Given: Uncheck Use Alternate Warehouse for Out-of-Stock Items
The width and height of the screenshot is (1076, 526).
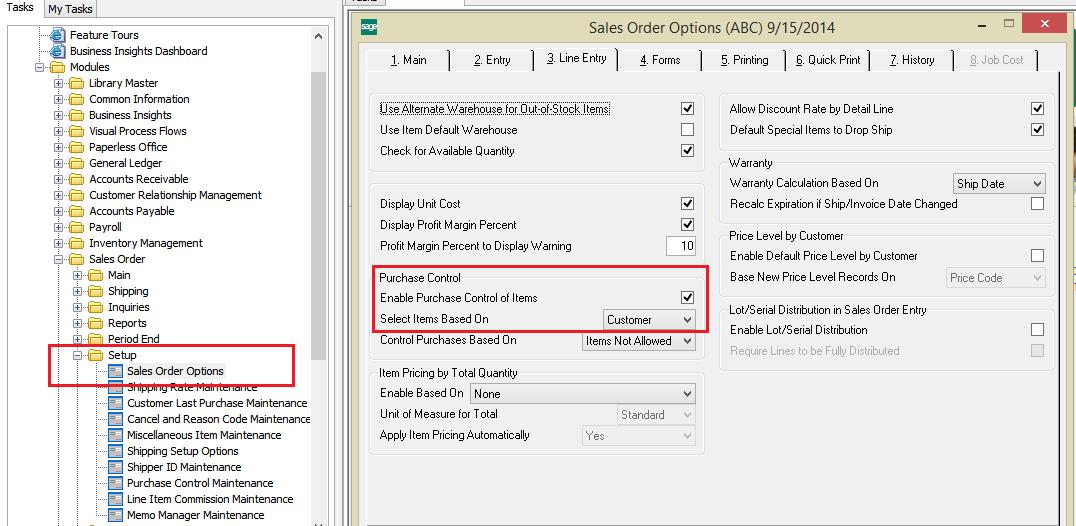Looking at the screenshot, I should pyautogui.click(x=687, y=108).
